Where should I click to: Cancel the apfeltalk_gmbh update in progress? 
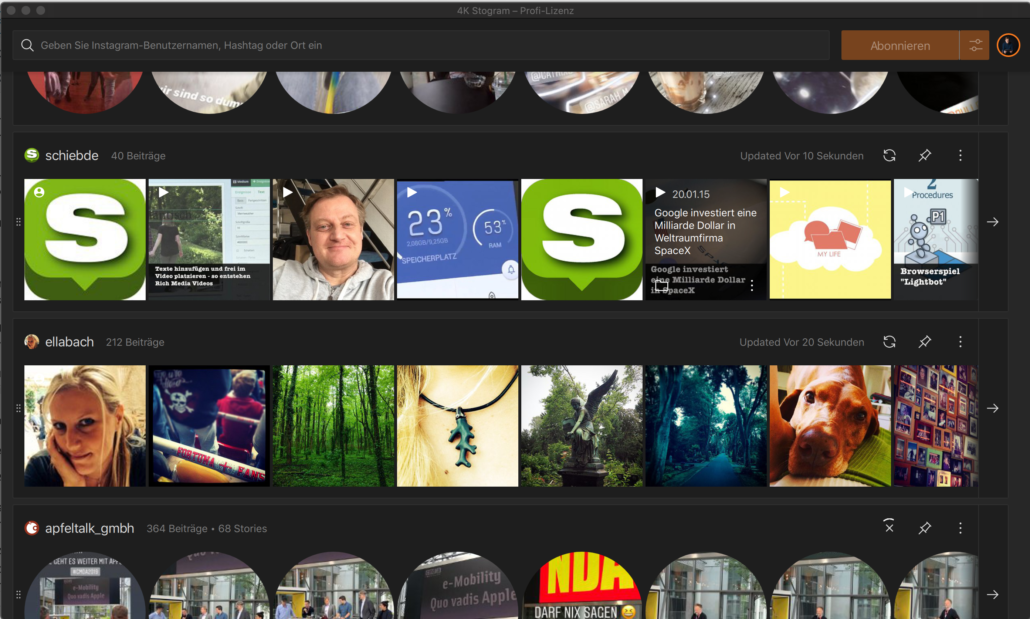(889, 527)
